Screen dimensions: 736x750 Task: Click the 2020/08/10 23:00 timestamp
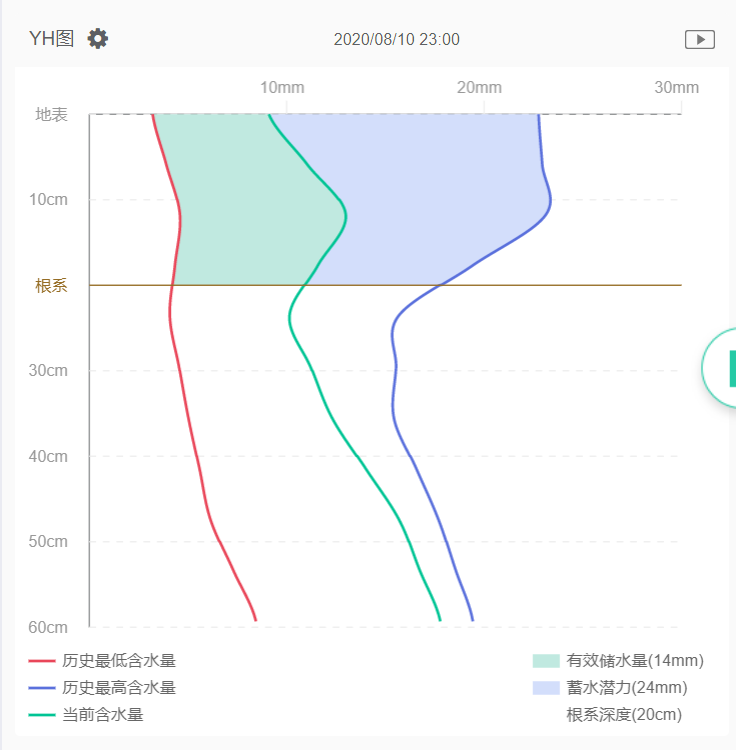coord(396,40)
